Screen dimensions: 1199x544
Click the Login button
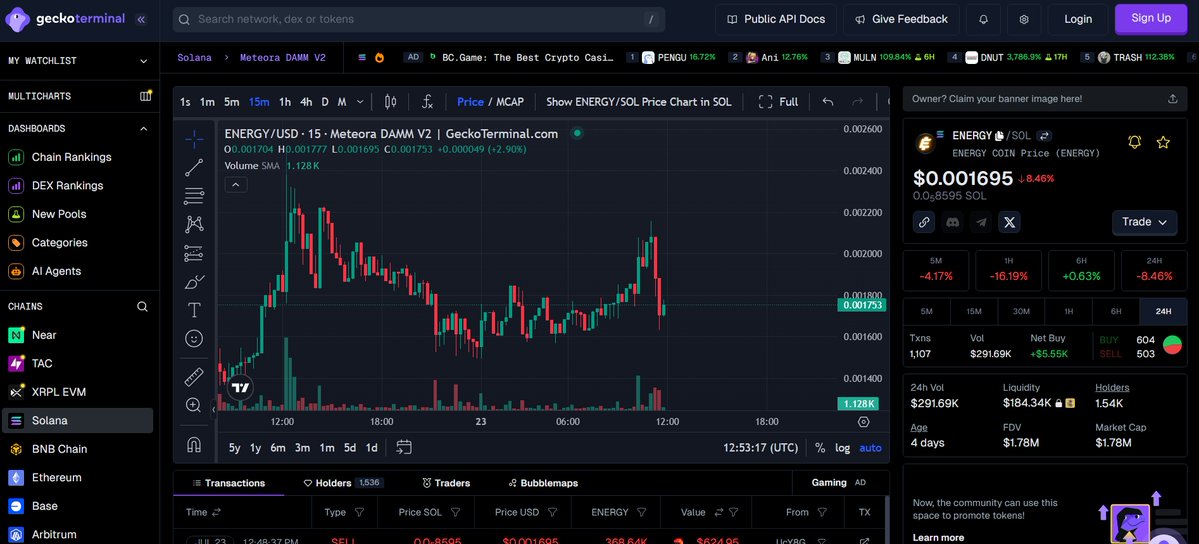click(1077, 19)
